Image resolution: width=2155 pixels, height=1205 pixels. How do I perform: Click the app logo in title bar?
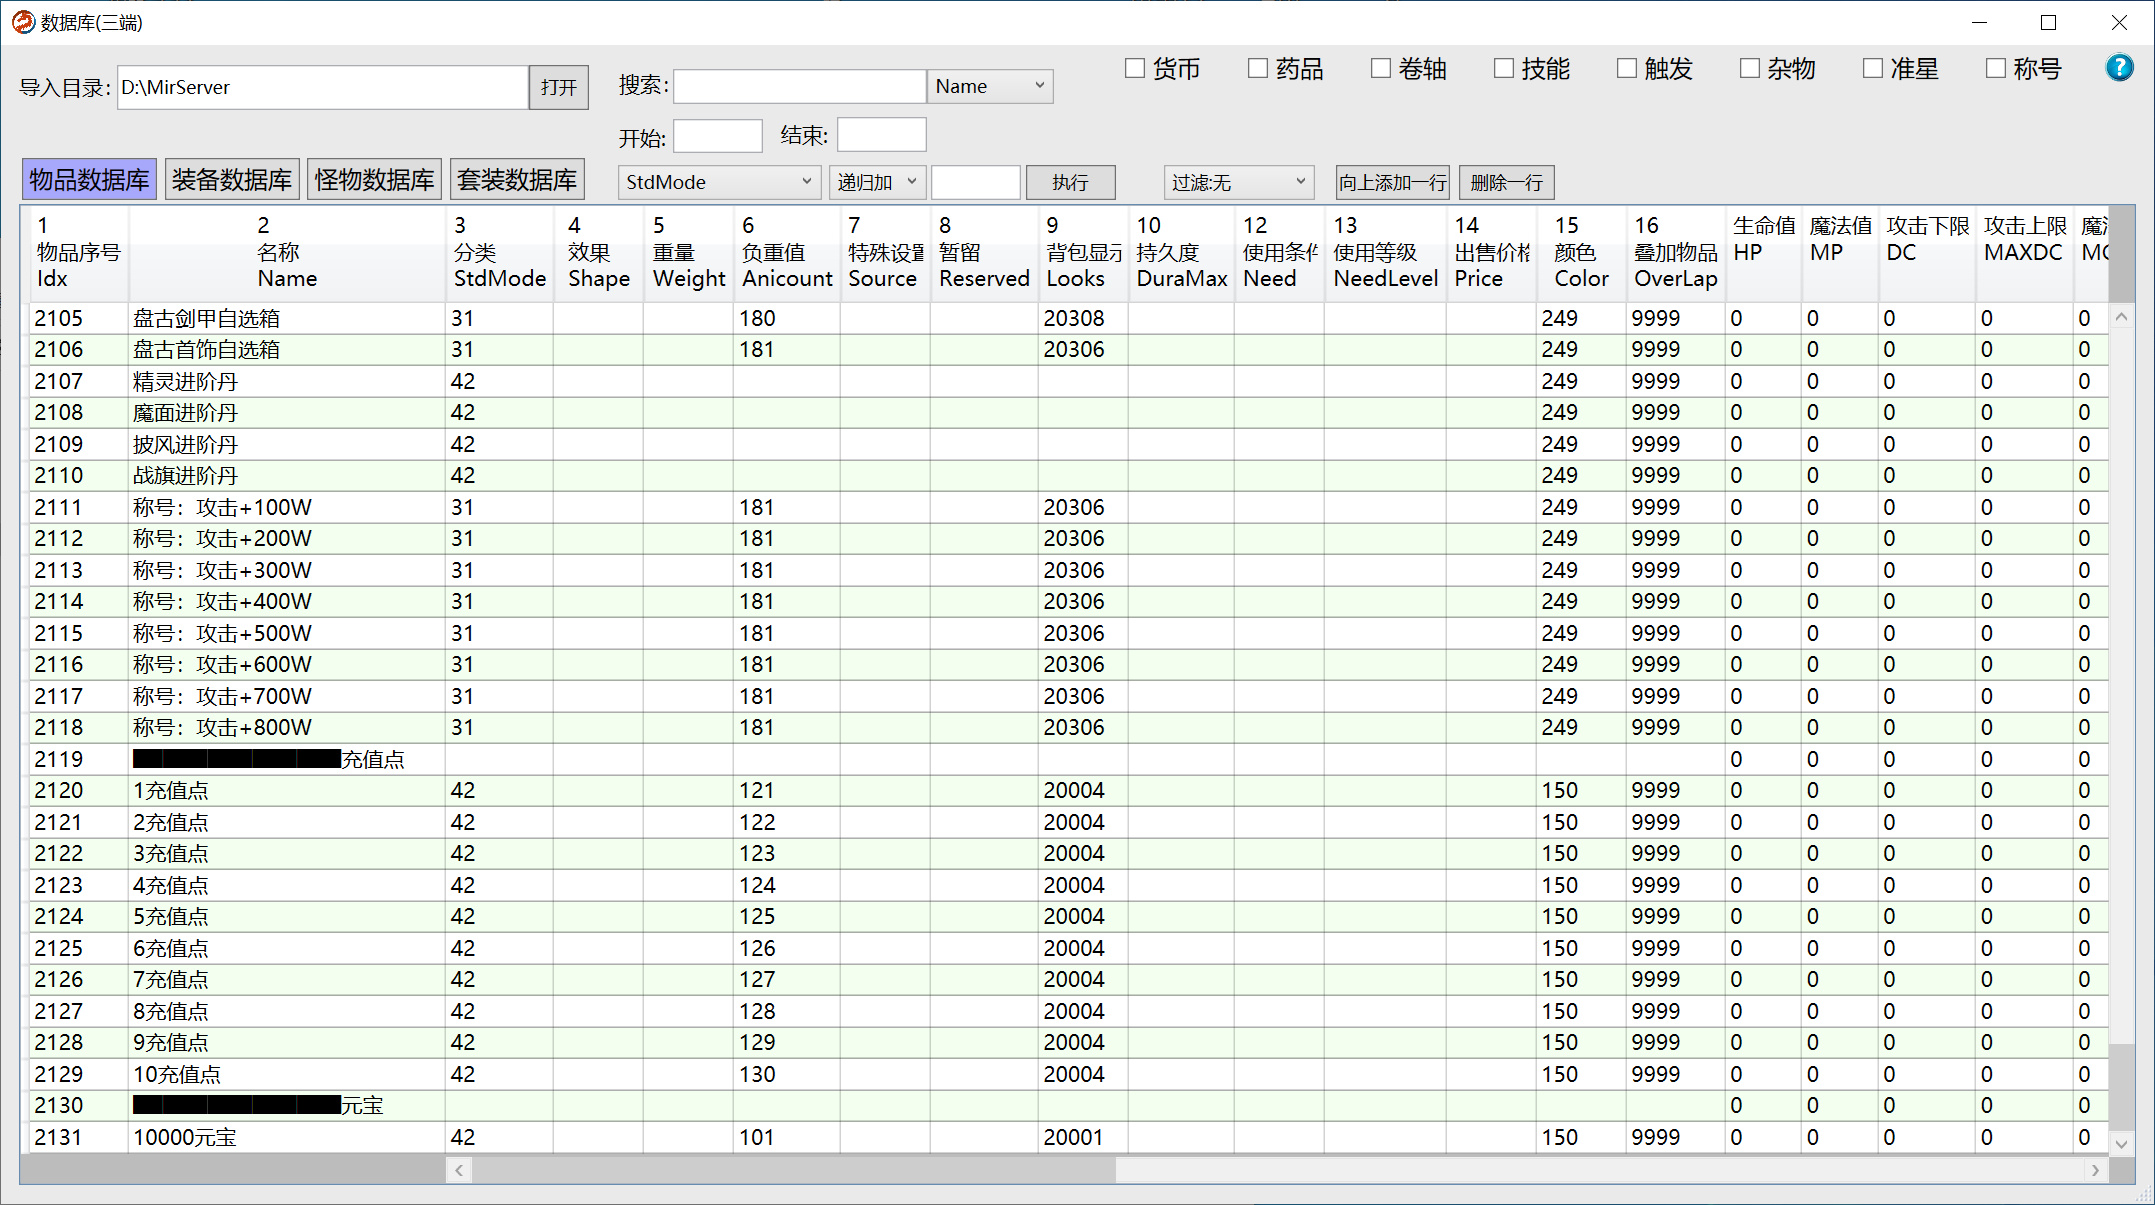point(23,22)
